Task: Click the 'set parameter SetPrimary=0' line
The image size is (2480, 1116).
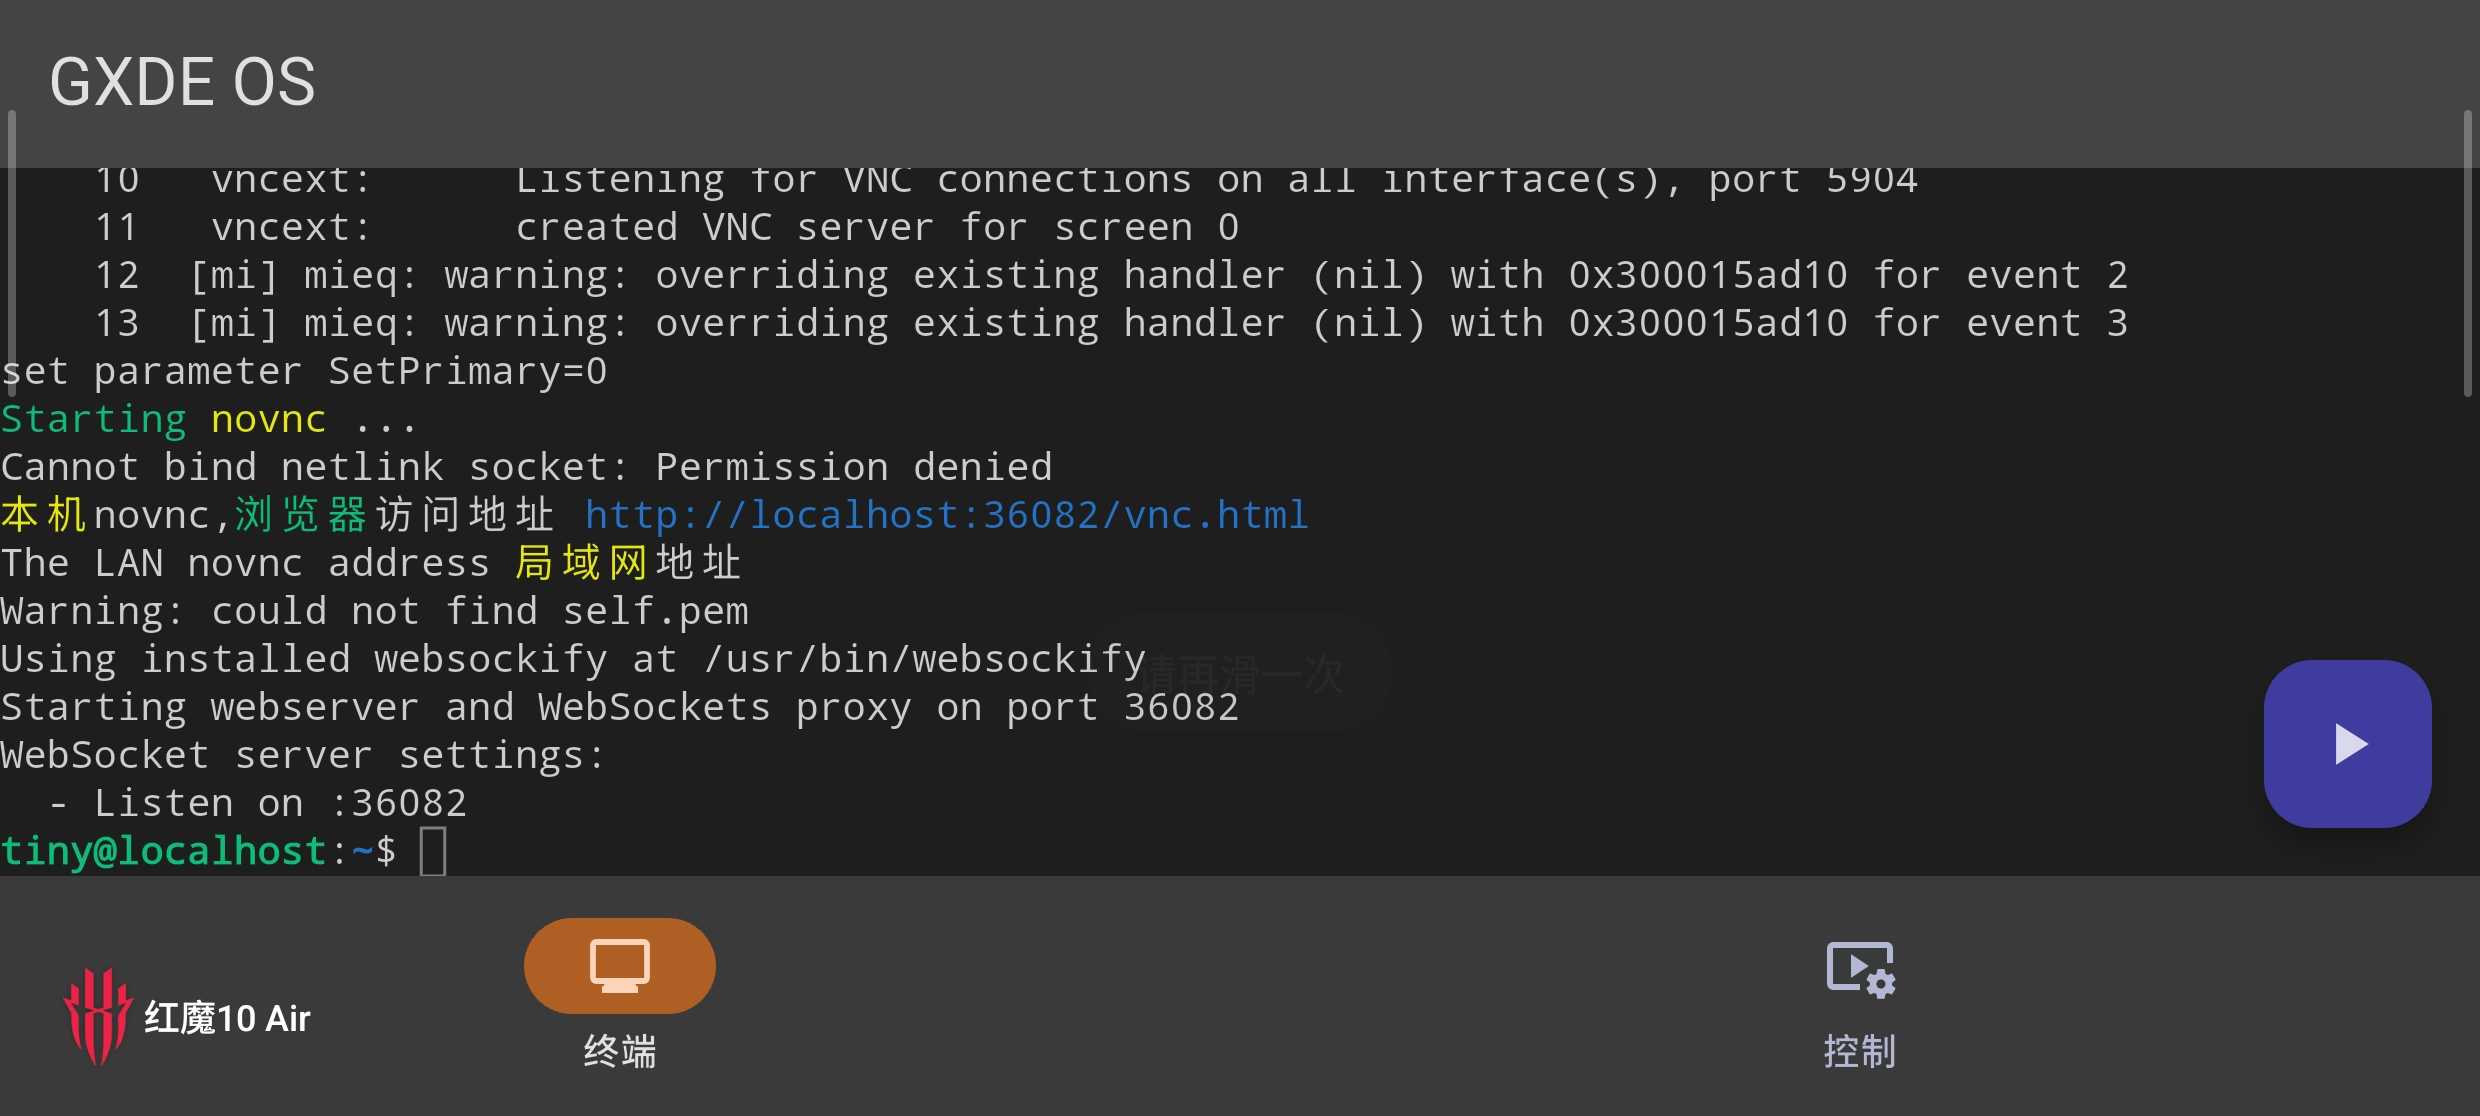Action: [304, 371]
